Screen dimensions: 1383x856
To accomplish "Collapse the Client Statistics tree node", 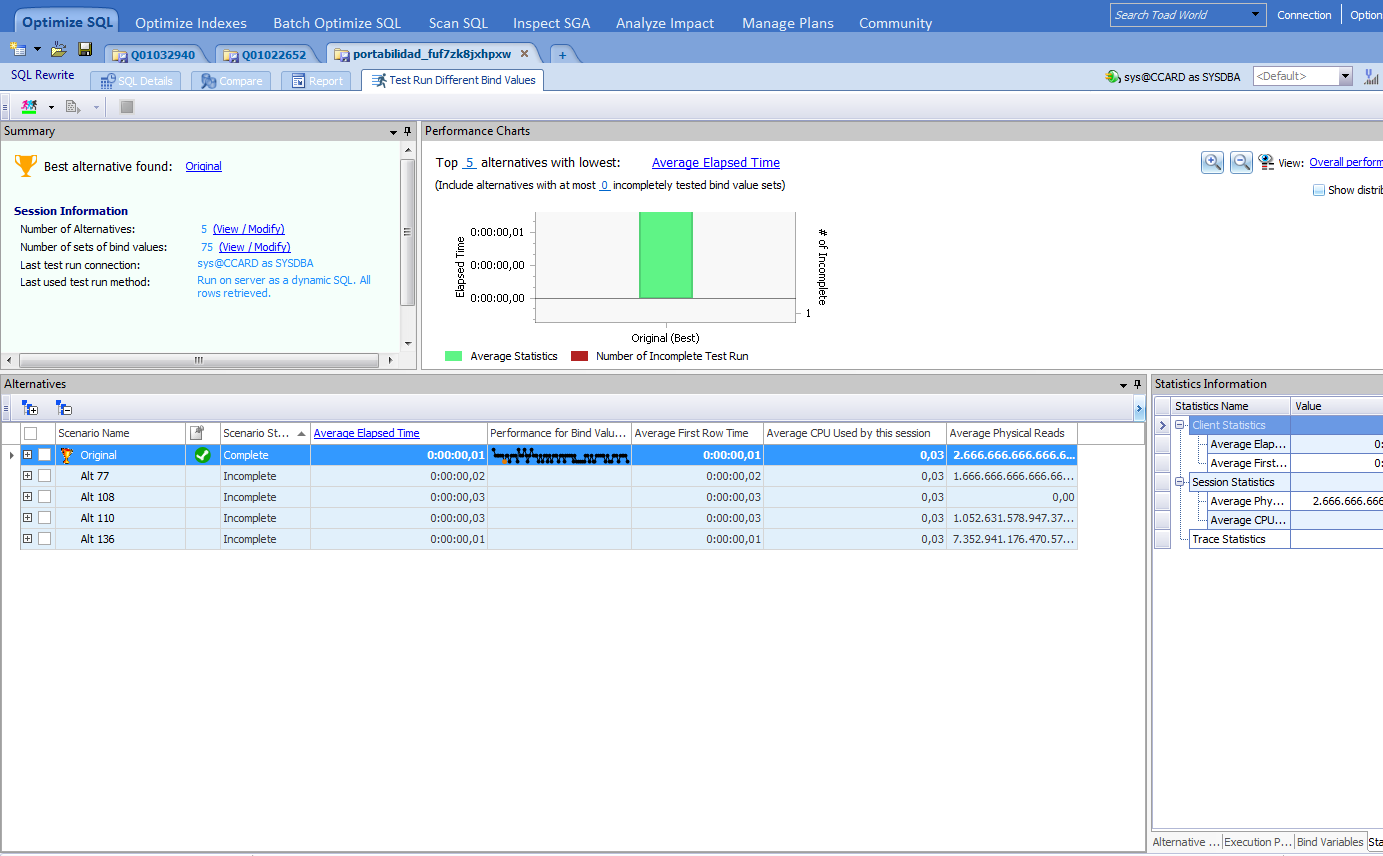I will [x=1180, y=425].
